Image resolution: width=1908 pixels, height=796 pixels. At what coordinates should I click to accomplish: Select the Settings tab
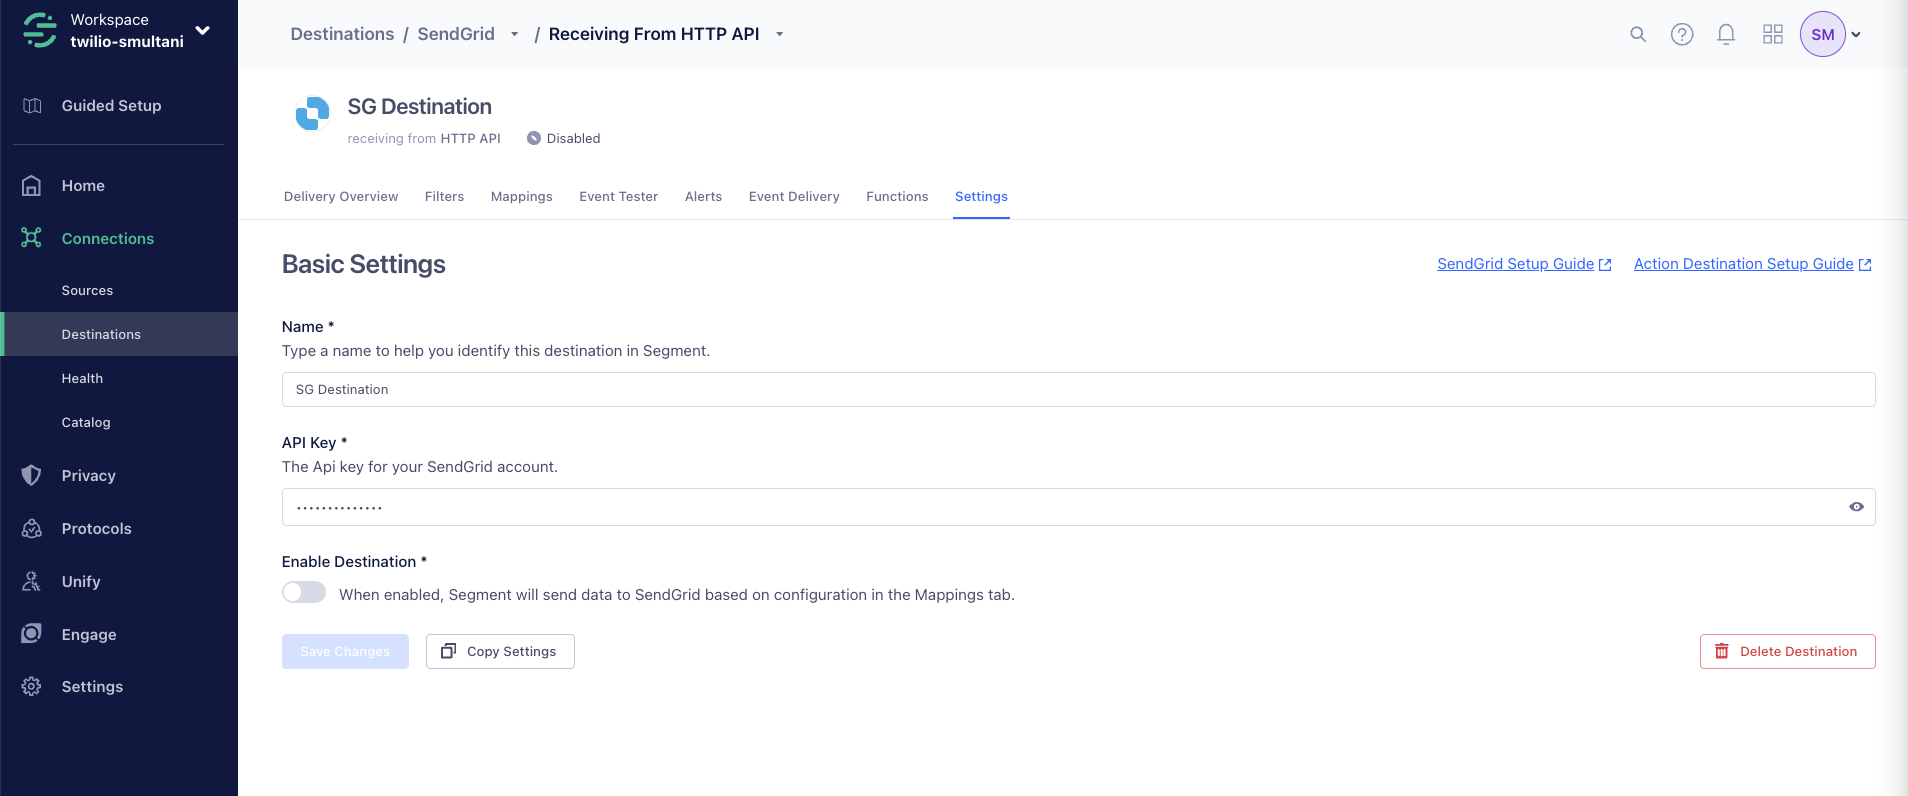tap(981, 197)
